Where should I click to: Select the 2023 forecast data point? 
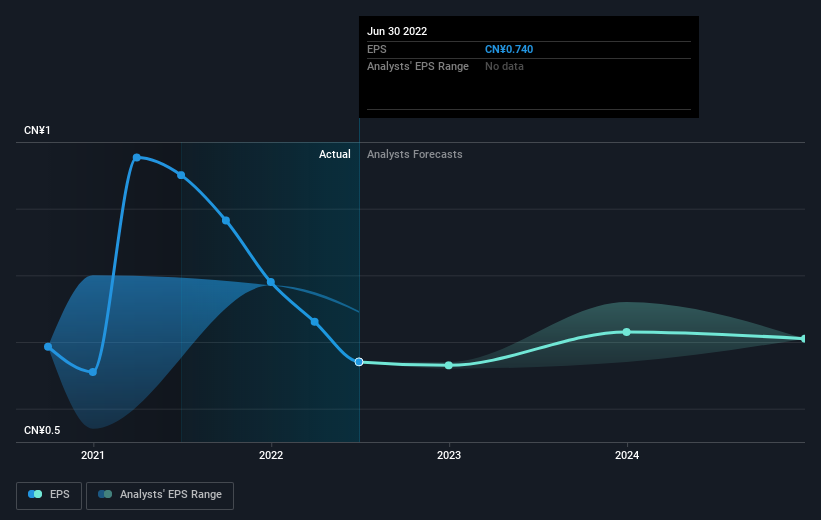coord(449,366)
